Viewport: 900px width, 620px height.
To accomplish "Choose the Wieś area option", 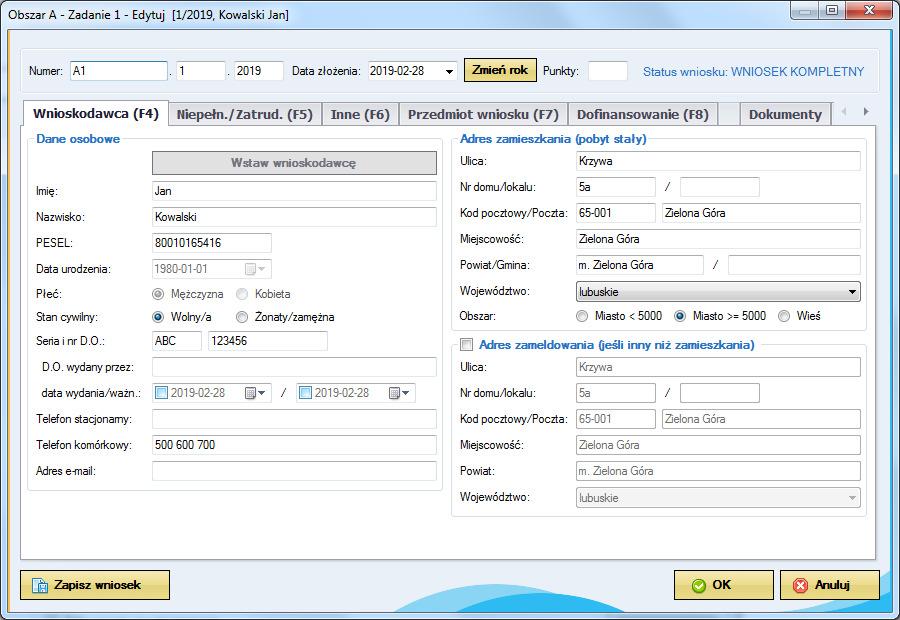I will 784,316.
